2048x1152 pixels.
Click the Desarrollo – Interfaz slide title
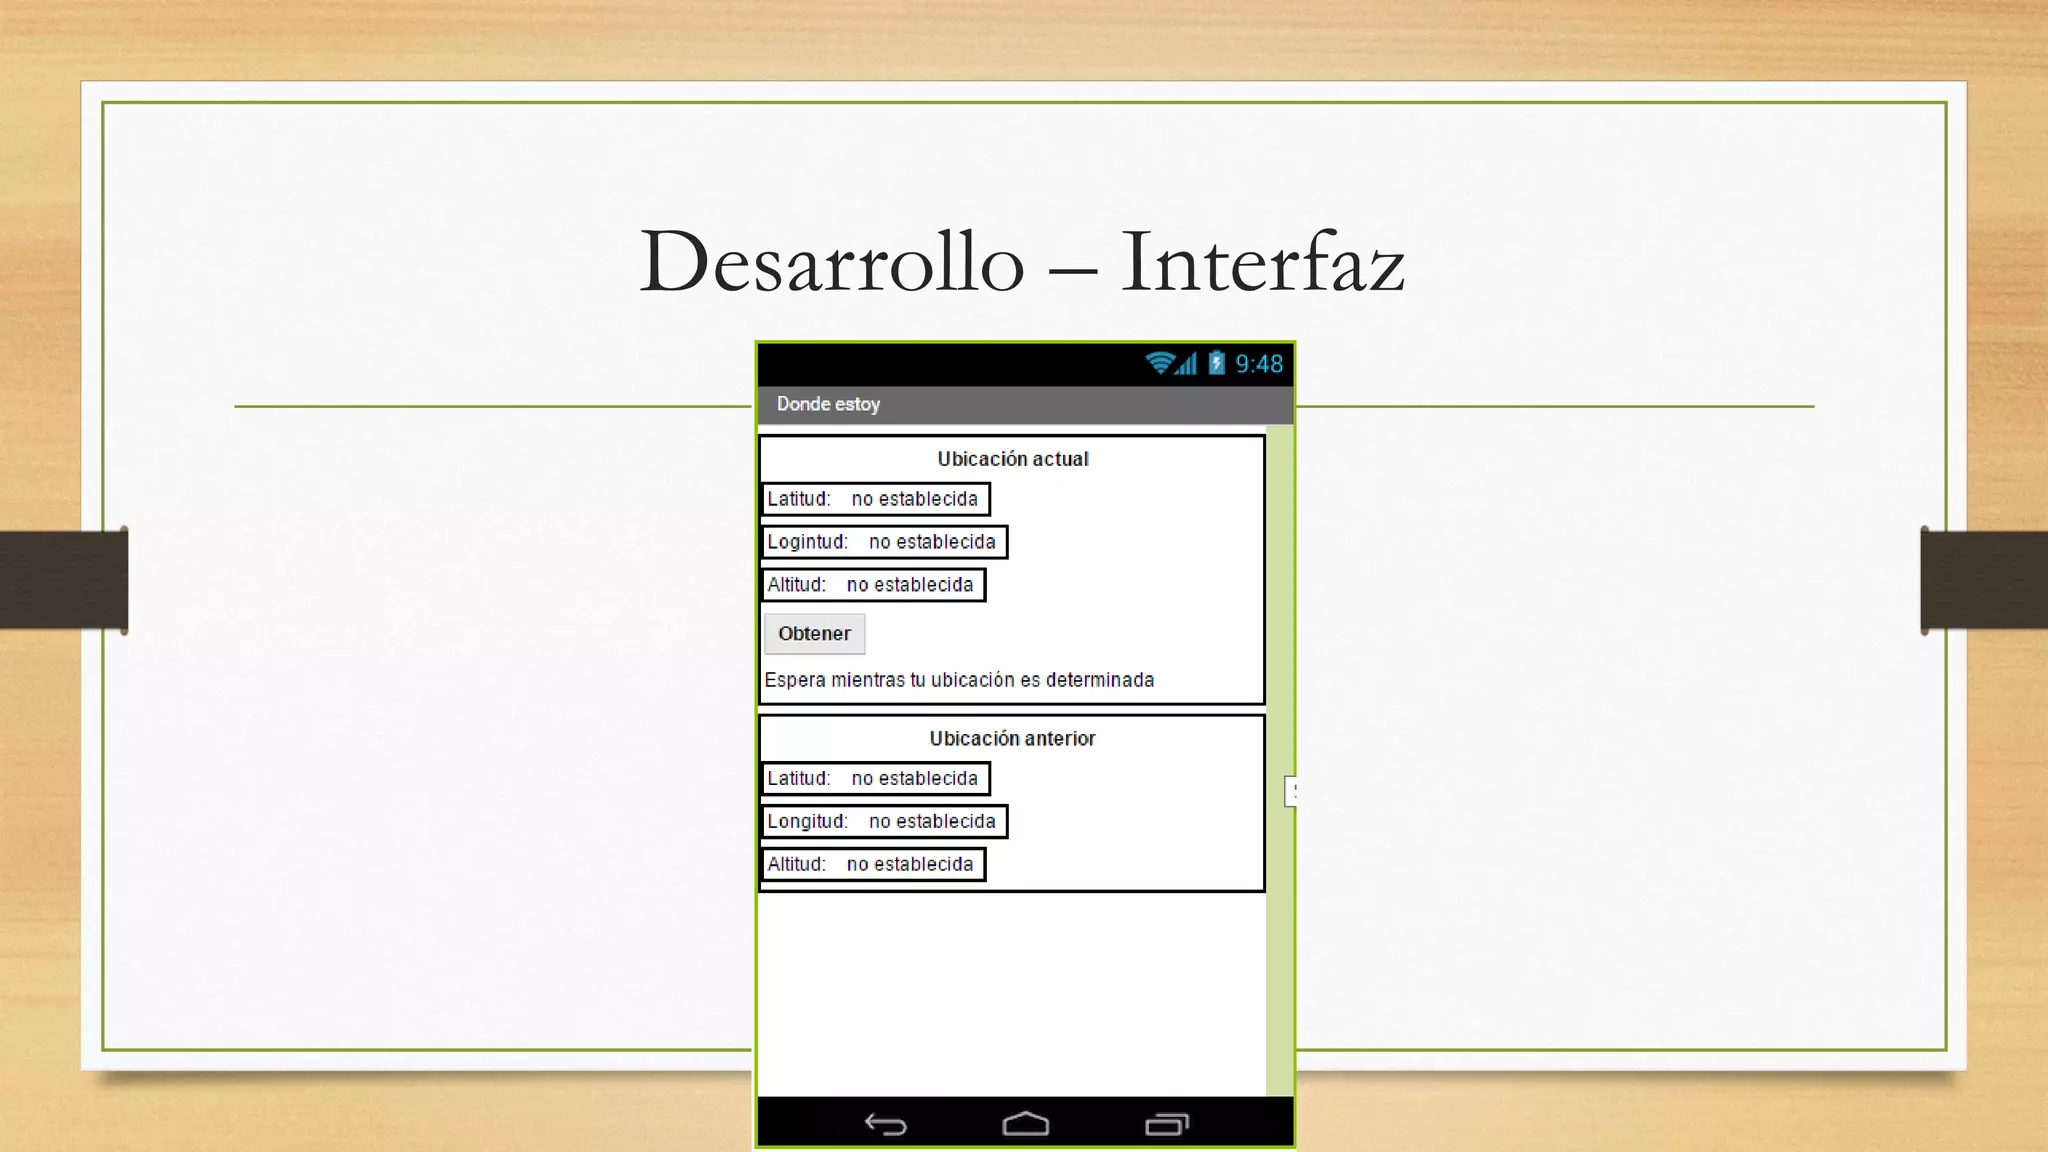pyautogui.click(x=1023, y=262)
